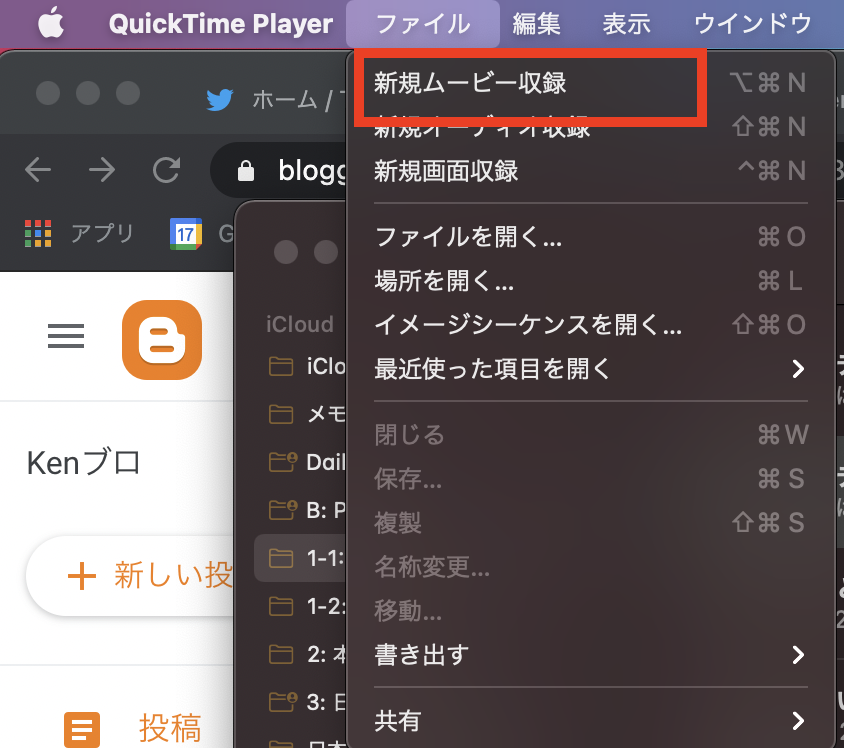The image size is (844, 748).
Task: Click the Twitter bird tab icon
Action: tap(220, 100)
